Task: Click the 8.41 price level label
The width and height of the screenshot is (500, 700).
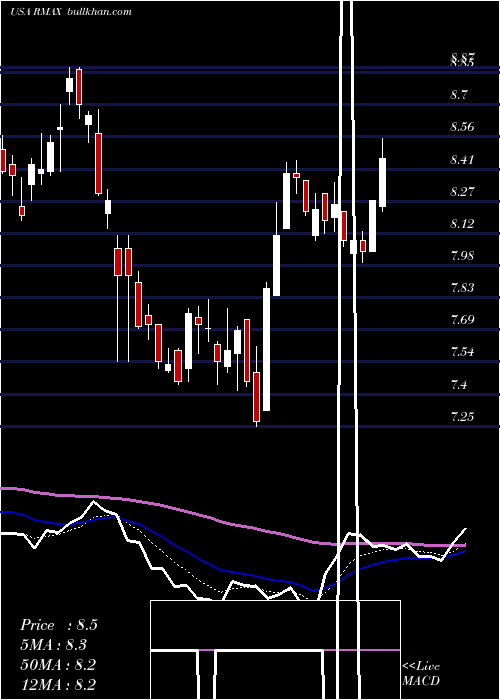Action: coord(462,159)
